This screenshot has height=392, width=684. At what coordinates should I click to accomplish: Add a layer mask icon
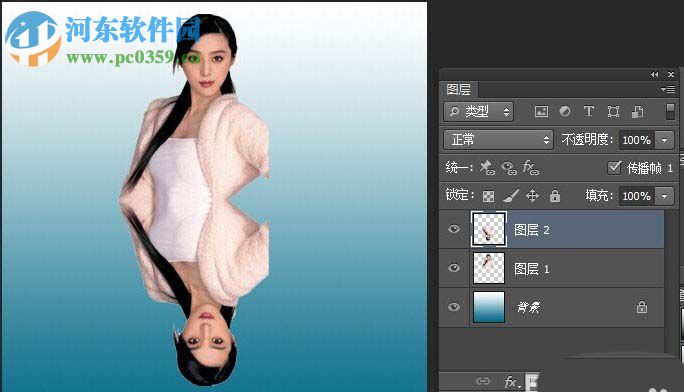532,382
